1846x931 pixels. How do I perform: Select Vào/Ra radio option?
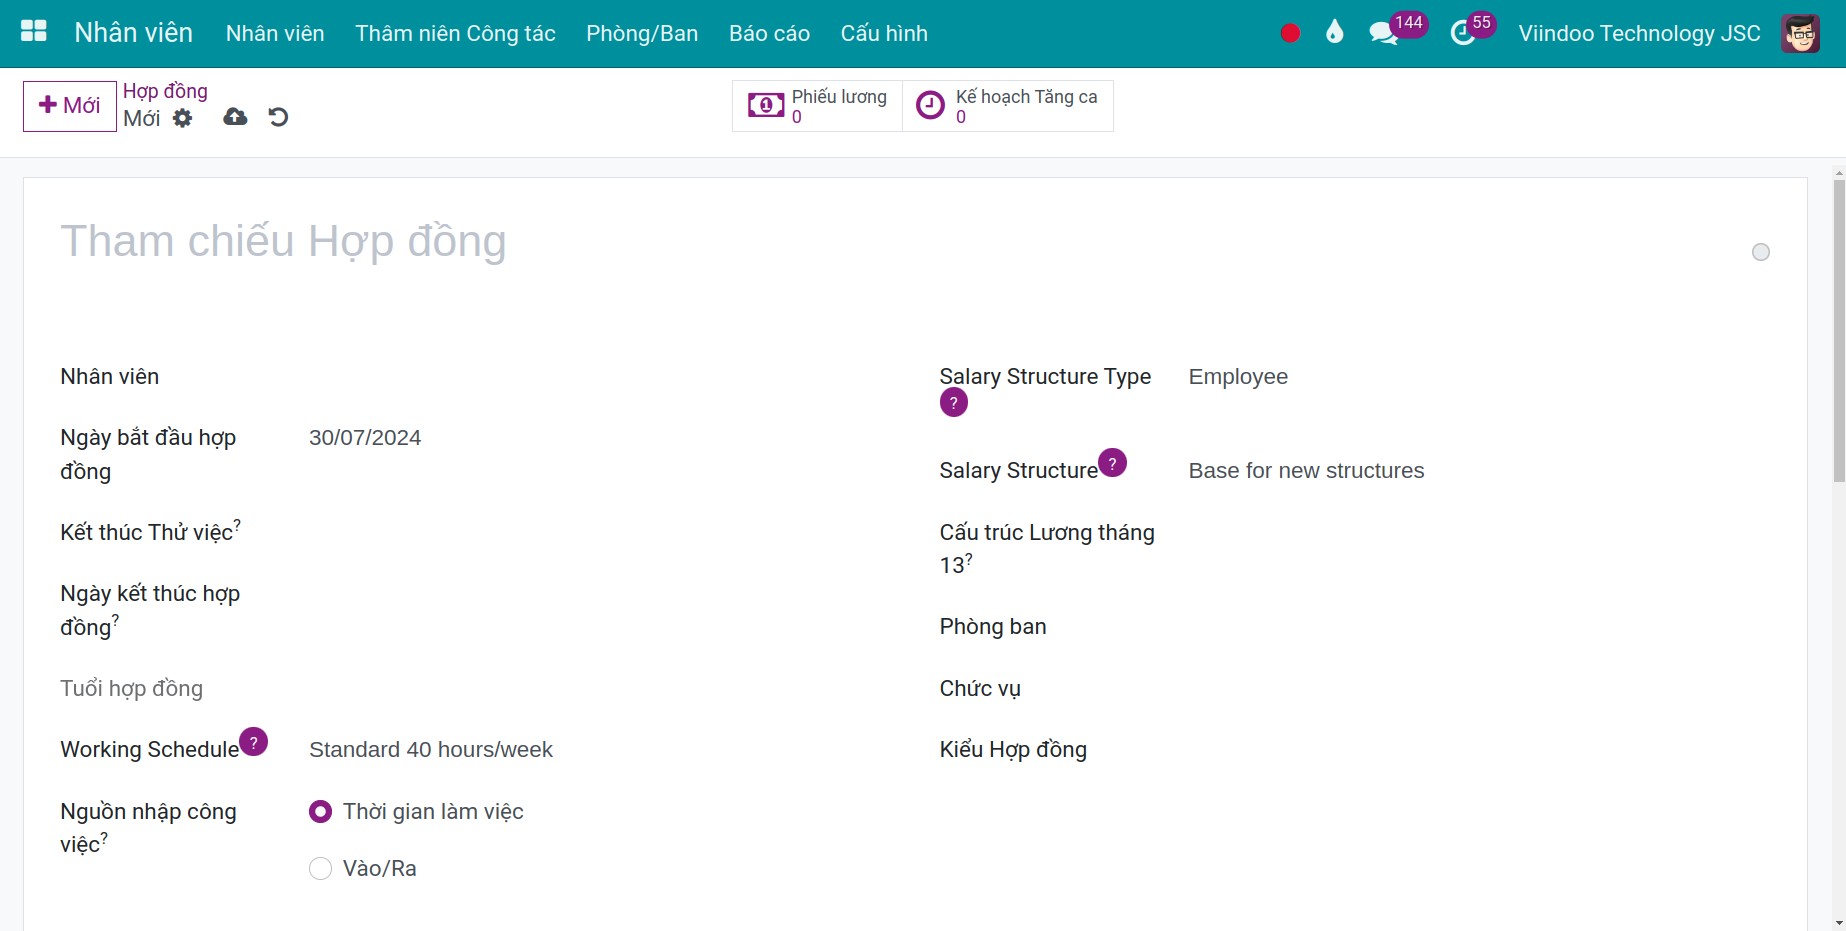click(x=320, y=869)
